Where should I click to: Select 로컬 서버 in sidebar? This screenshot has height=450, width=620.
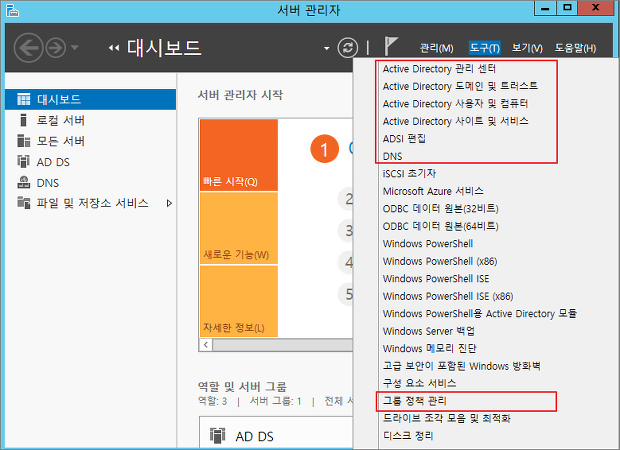pos(91,120)
